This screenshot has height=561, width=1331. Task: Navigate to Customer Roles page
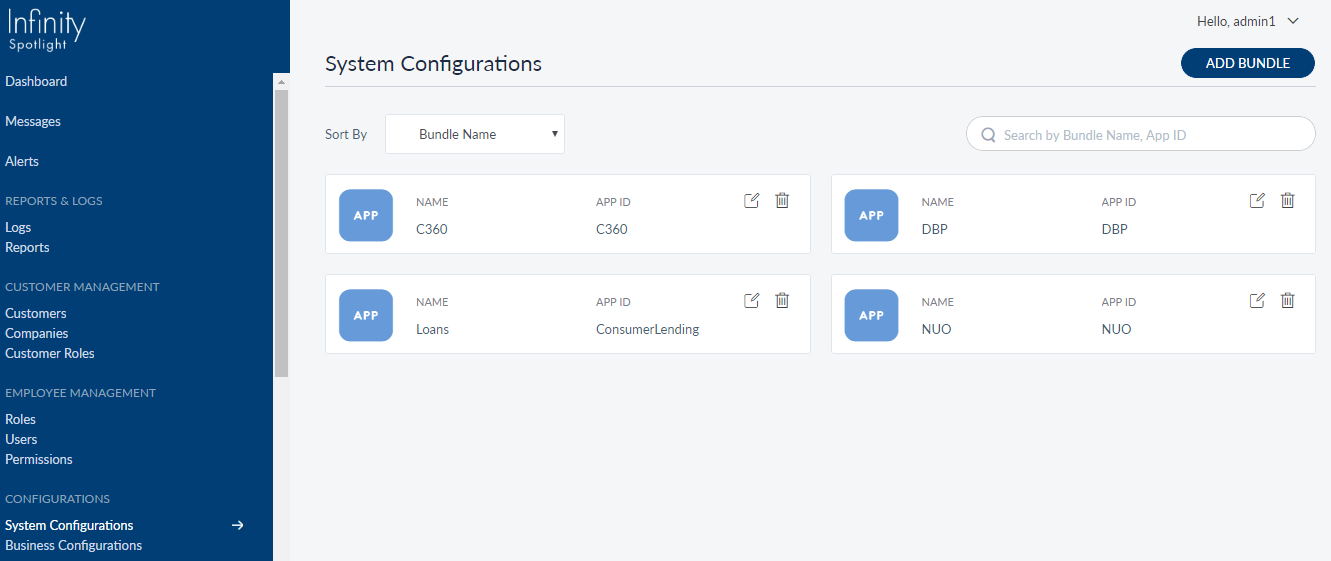pos(50,353)
